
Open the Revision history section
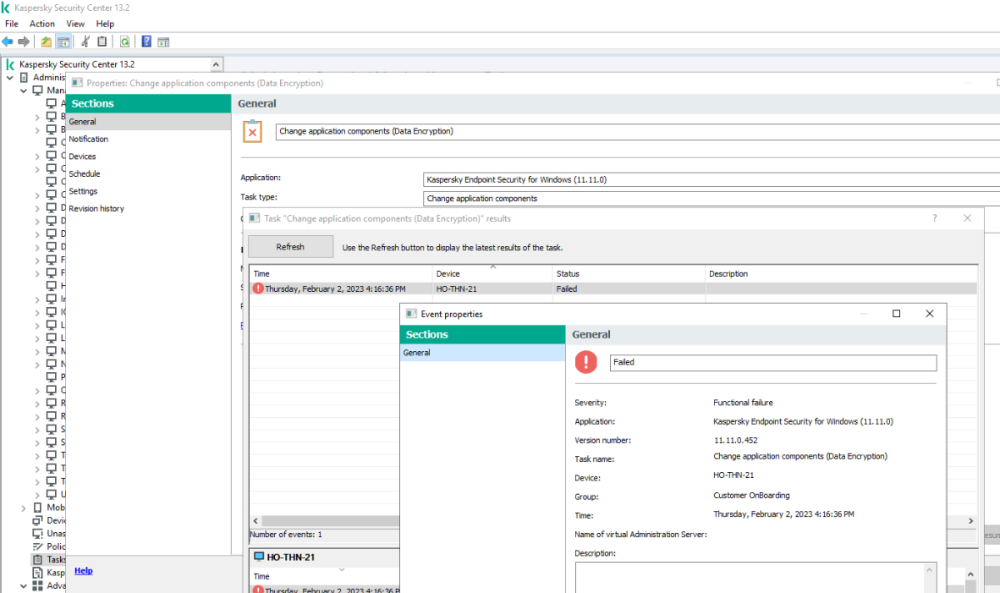tap(96, 209)
